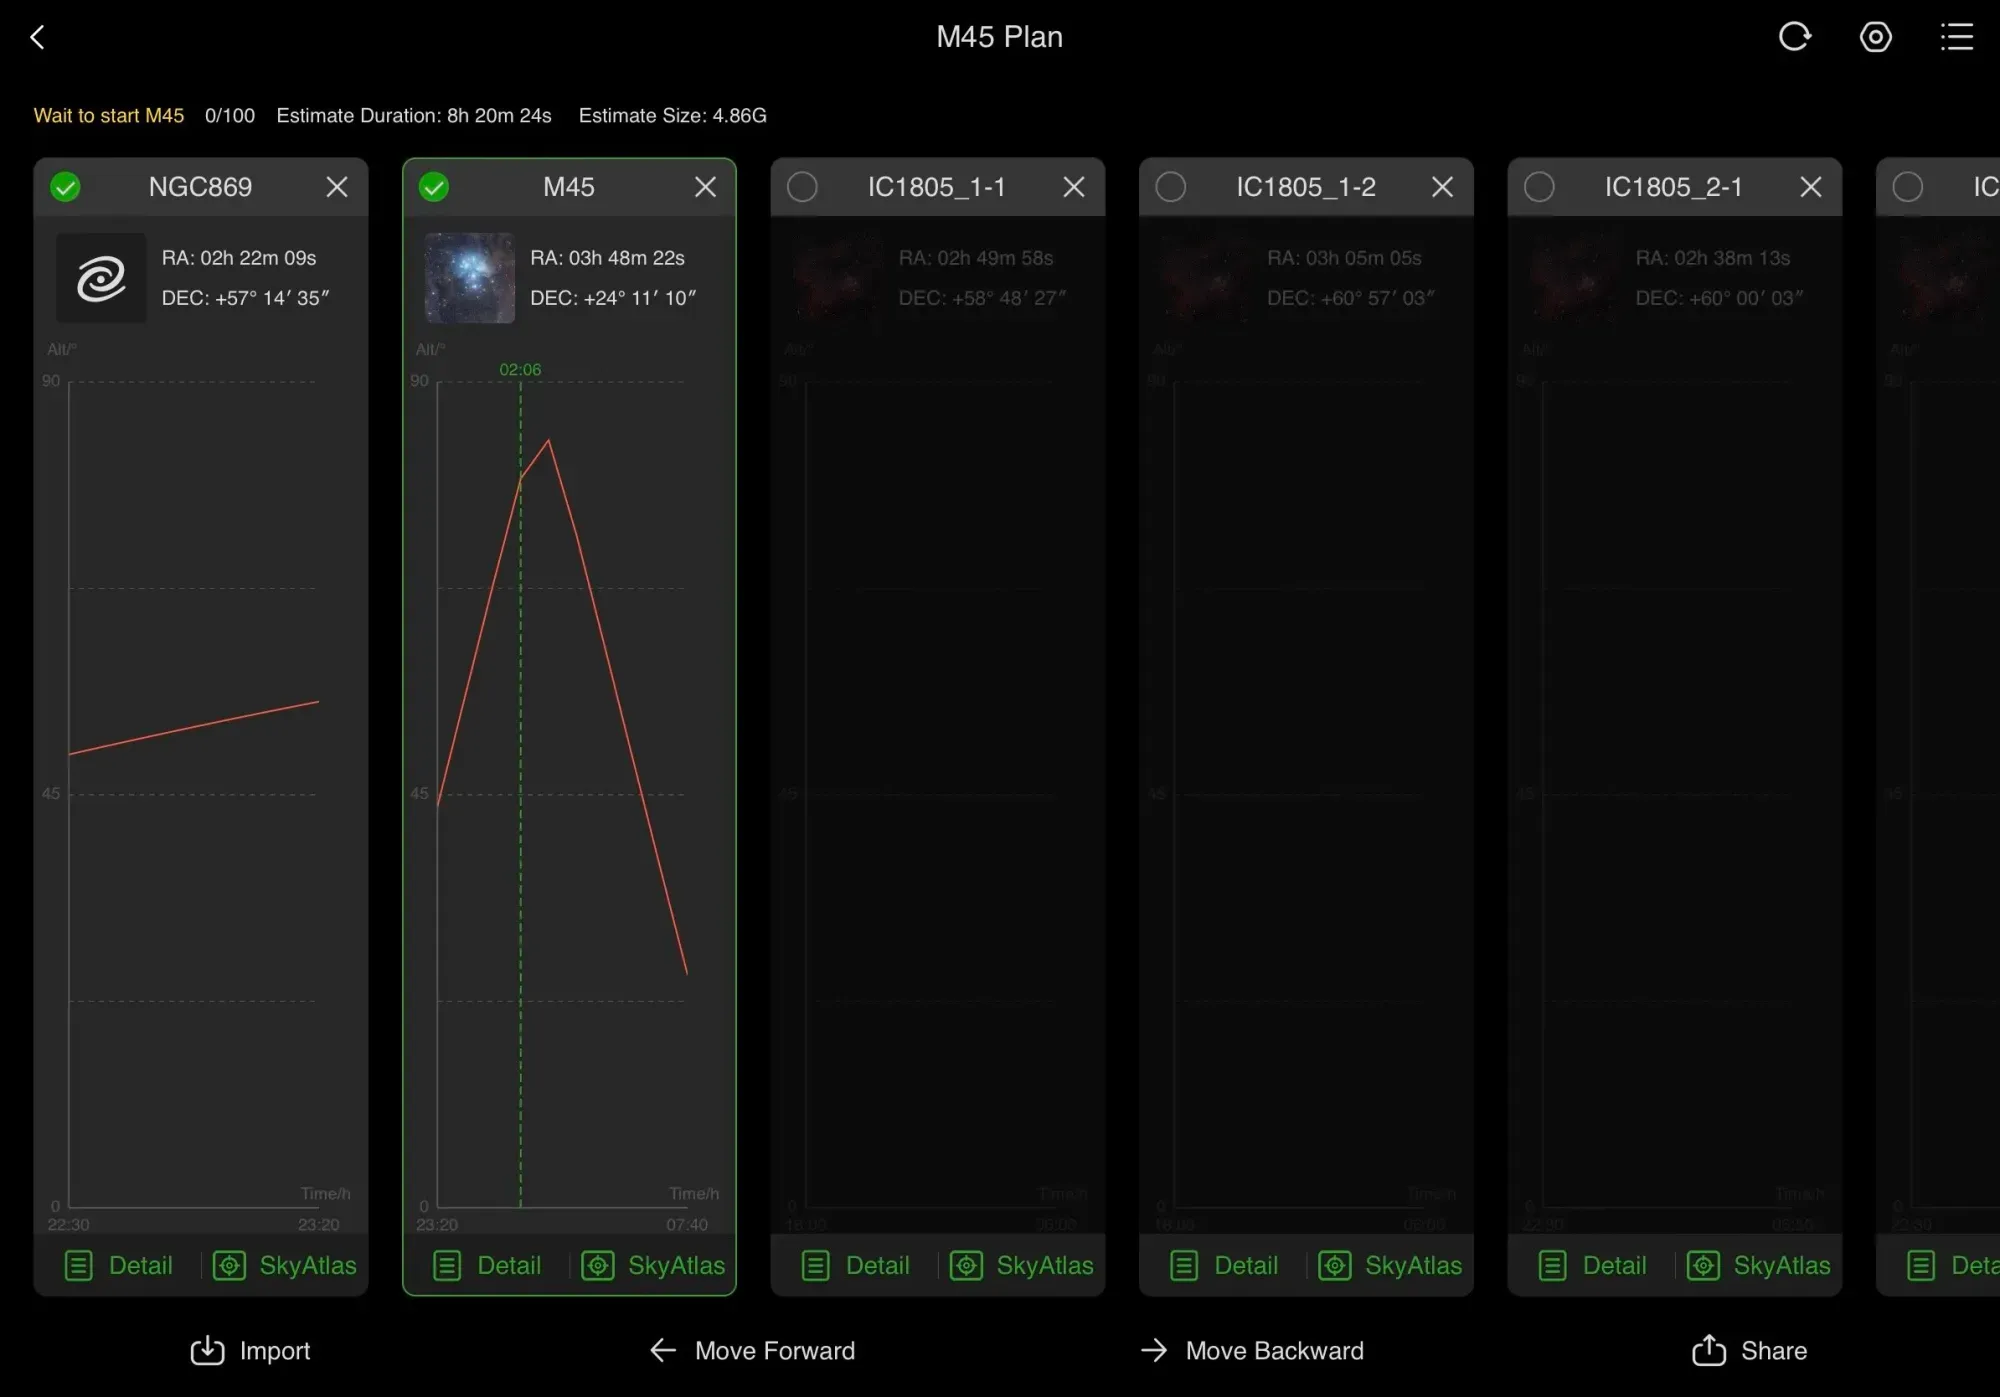Enable the IC1805_2-1 target circle
The width and height of the screenshot is (2000, 1397).
pyautogui.click(x=1539, y=187)
